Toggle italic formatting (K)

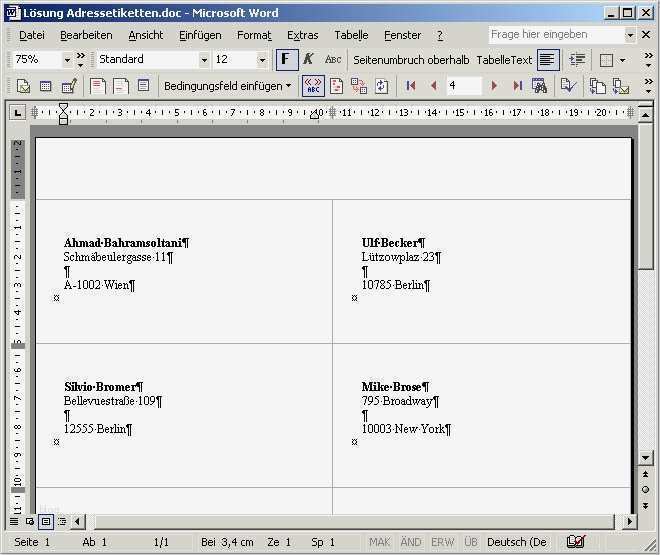pos(308,60)
